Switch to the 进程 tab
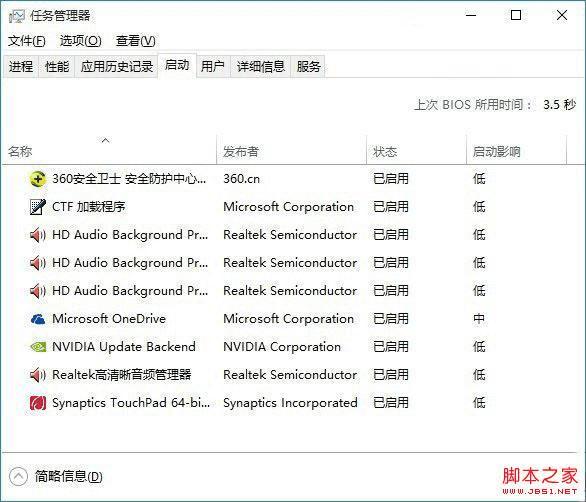 tap(21, 67)
